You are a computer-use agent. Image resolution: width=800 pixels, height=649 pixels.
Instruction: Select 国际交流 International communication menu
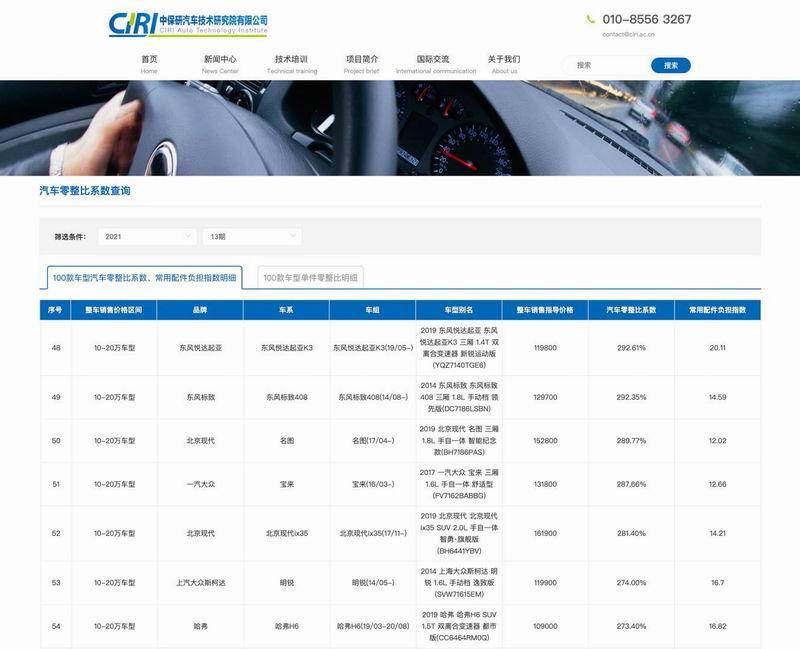pyautogui.click(x=436, y=64)
